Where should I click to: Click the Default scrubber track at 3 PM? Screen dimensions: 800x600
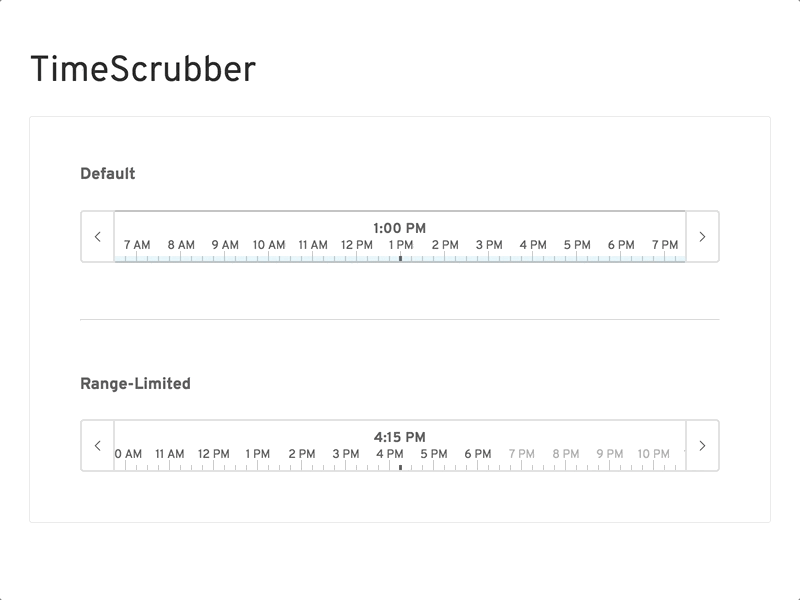490,258
